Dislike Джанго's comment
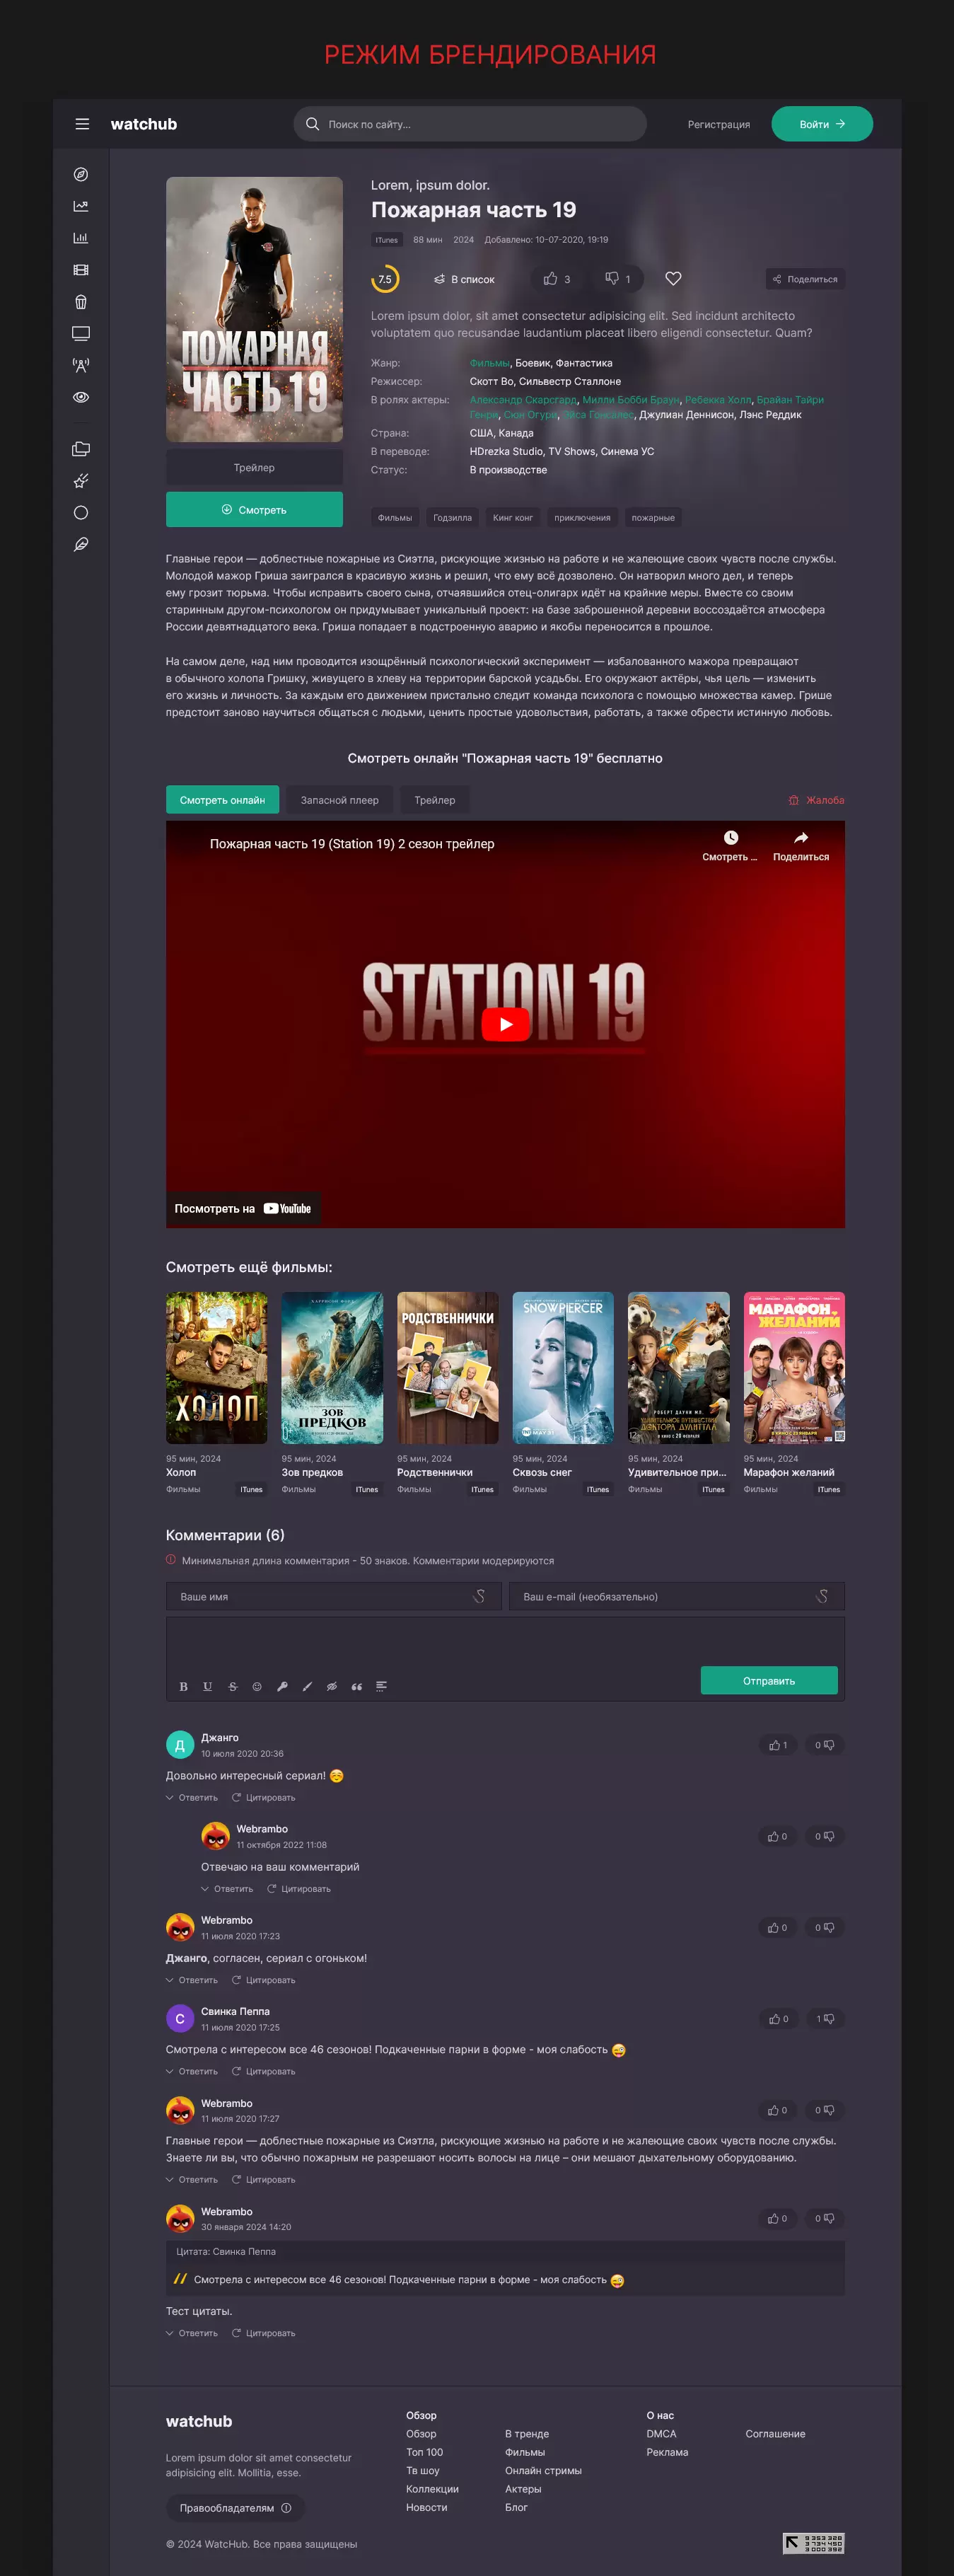 [x=825, y=1745]
